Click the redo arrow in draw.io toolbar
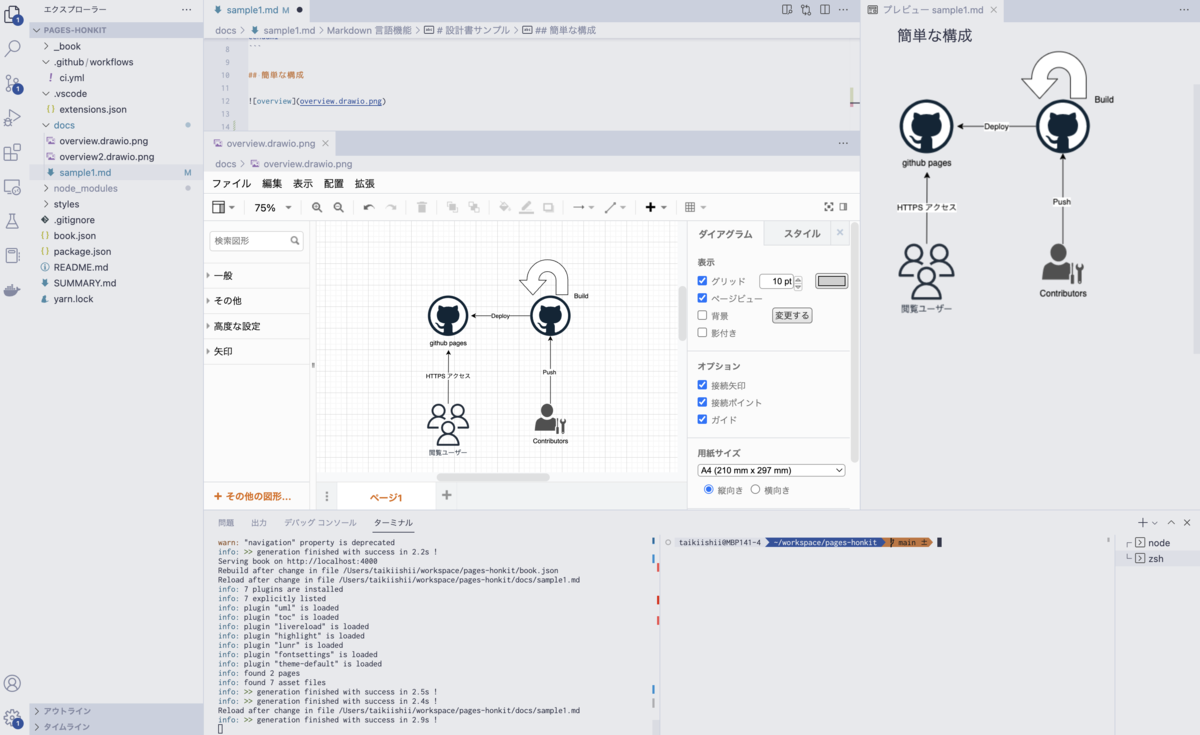1200x735 pixels. tap(391, 207)
